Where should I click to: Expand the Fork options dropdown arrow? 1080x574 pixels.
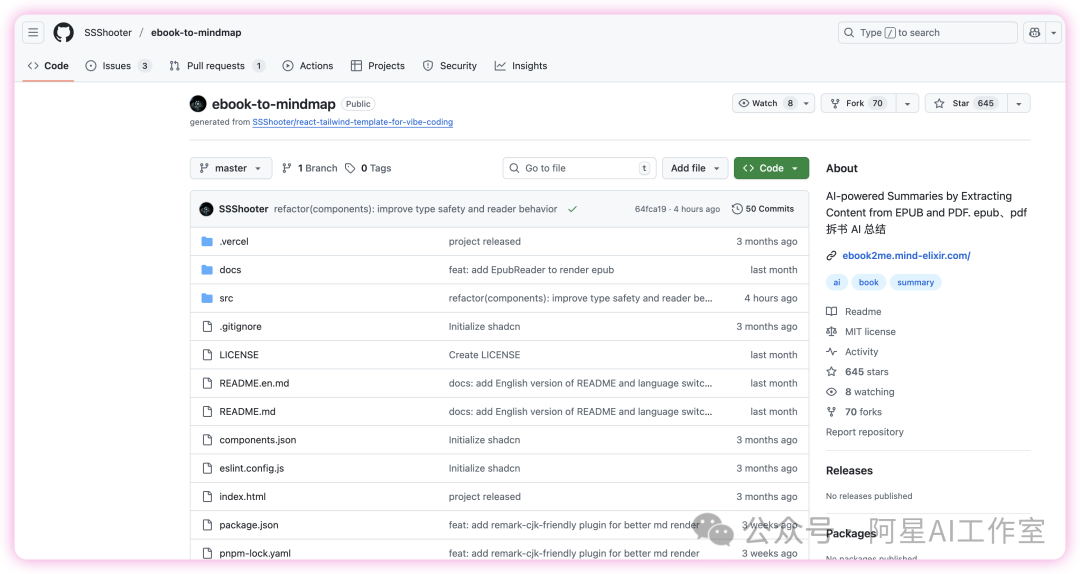tap(907, 103)
